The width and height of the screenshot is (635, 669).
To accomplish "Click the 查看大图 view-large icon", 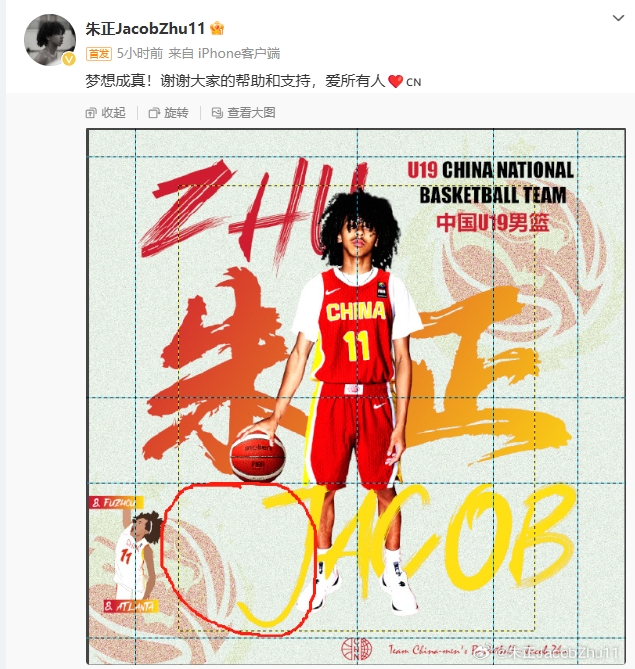I will click(x=217, y=113).
